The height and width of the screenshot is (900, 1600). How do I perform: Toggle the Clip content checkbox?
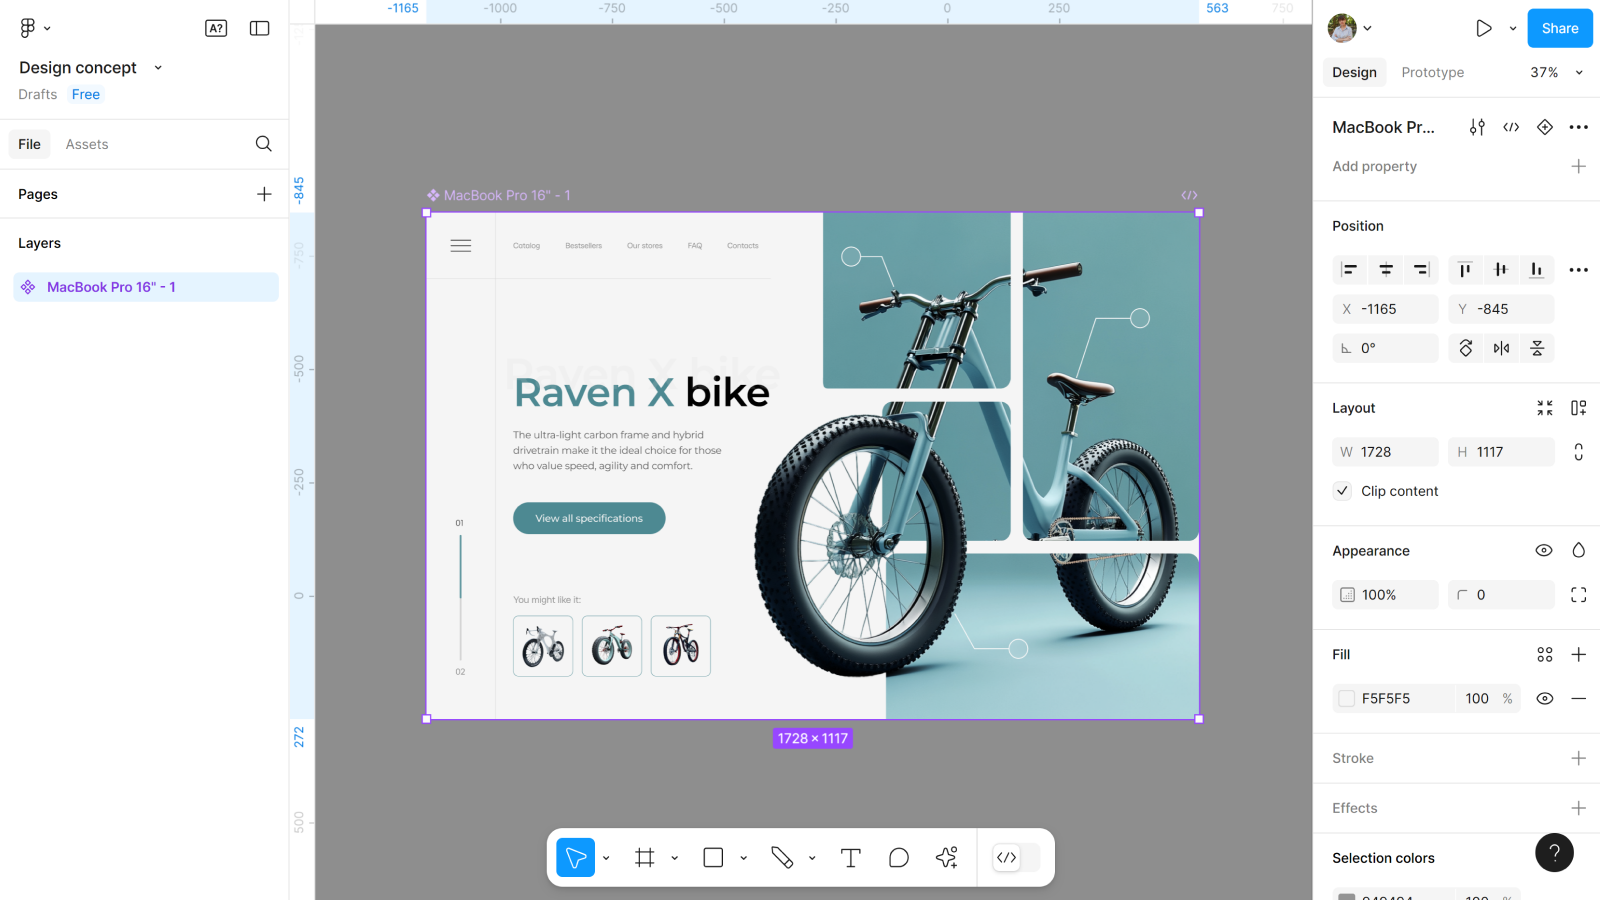point(1343,491)
